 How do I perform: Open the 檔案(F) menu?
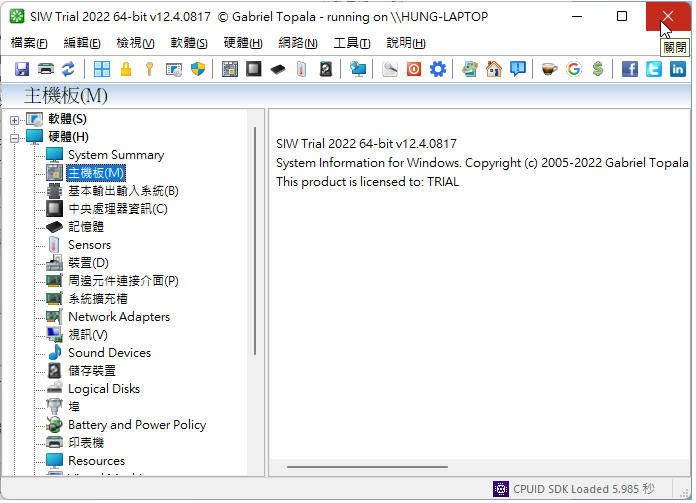tap(29, 43)
